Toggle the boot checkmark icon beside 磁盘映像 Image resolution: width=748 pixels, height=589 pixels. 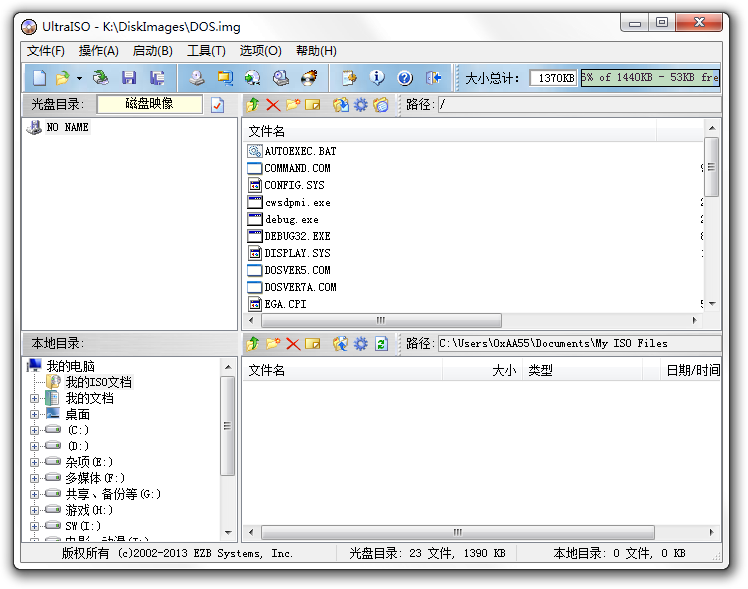coord(217,105)
